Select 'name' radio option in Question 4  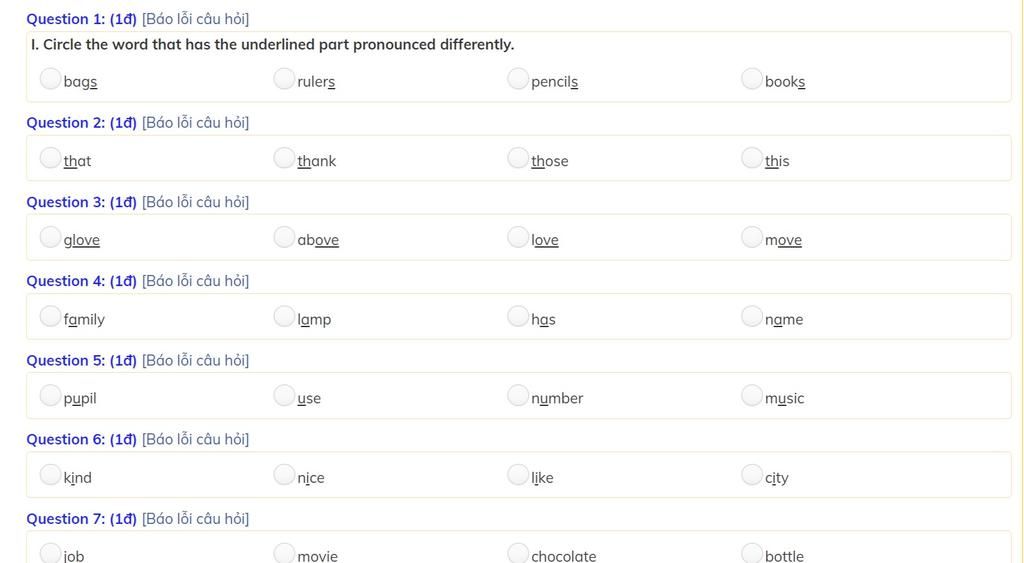pyautogui.click(x=752, y=316)
